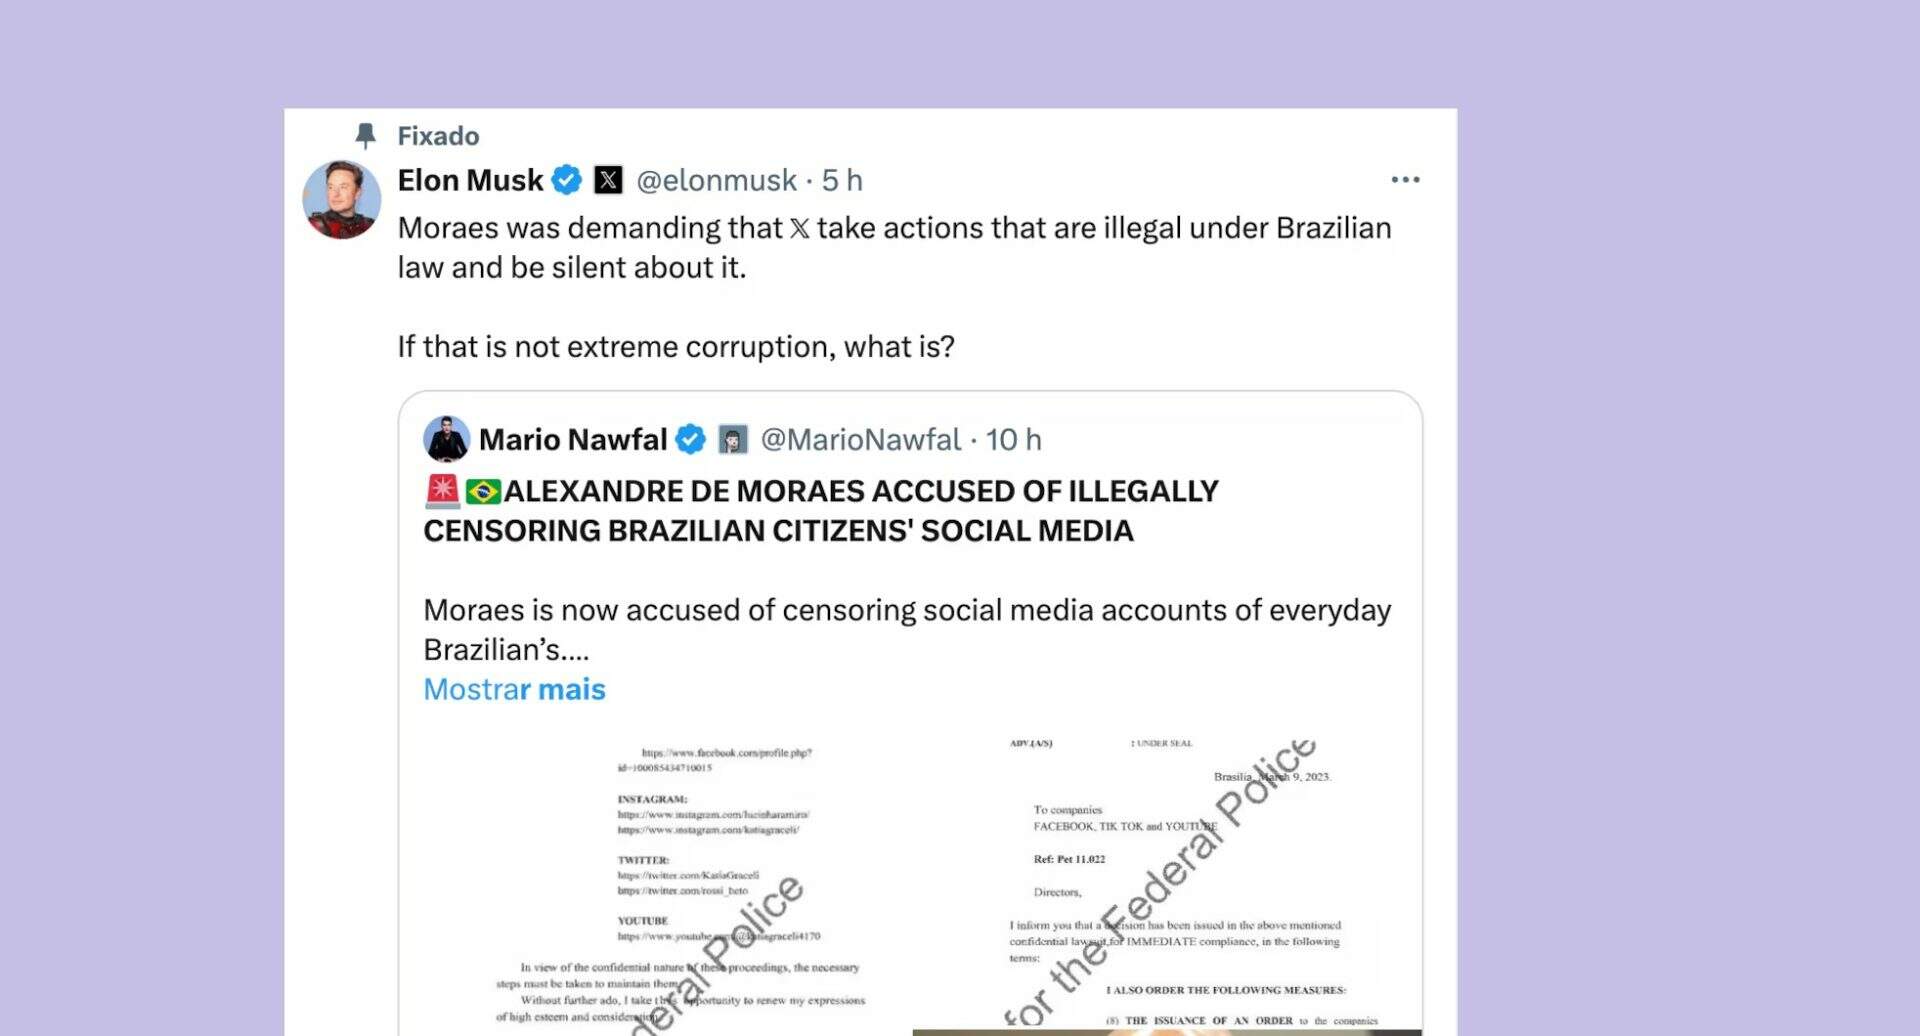
Task: Click the red siren emoji in the headline
Action: pyautogui.click(x=442, y=491)
